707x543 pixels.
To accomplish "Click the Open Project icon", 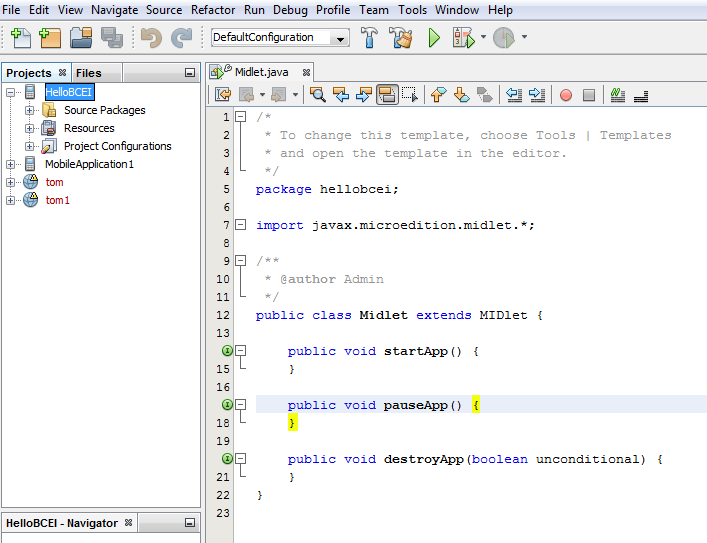I will tap(81, 38).
